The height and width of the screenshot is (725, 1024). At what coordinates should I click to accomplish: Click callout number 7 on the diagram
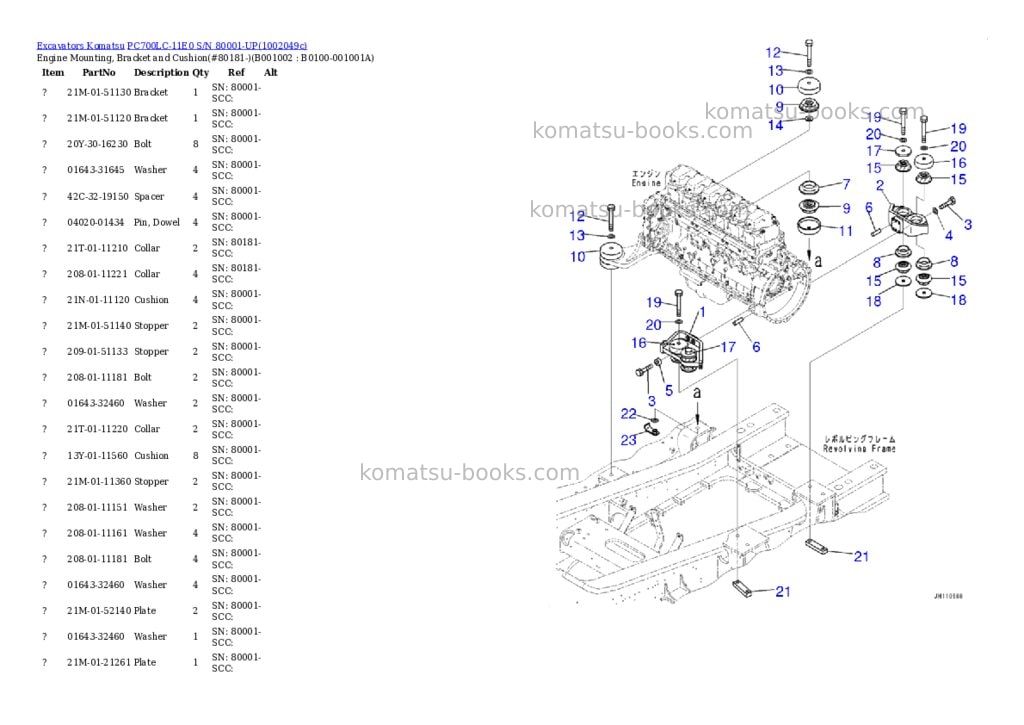pyautogui.click(x=846, y=185)
